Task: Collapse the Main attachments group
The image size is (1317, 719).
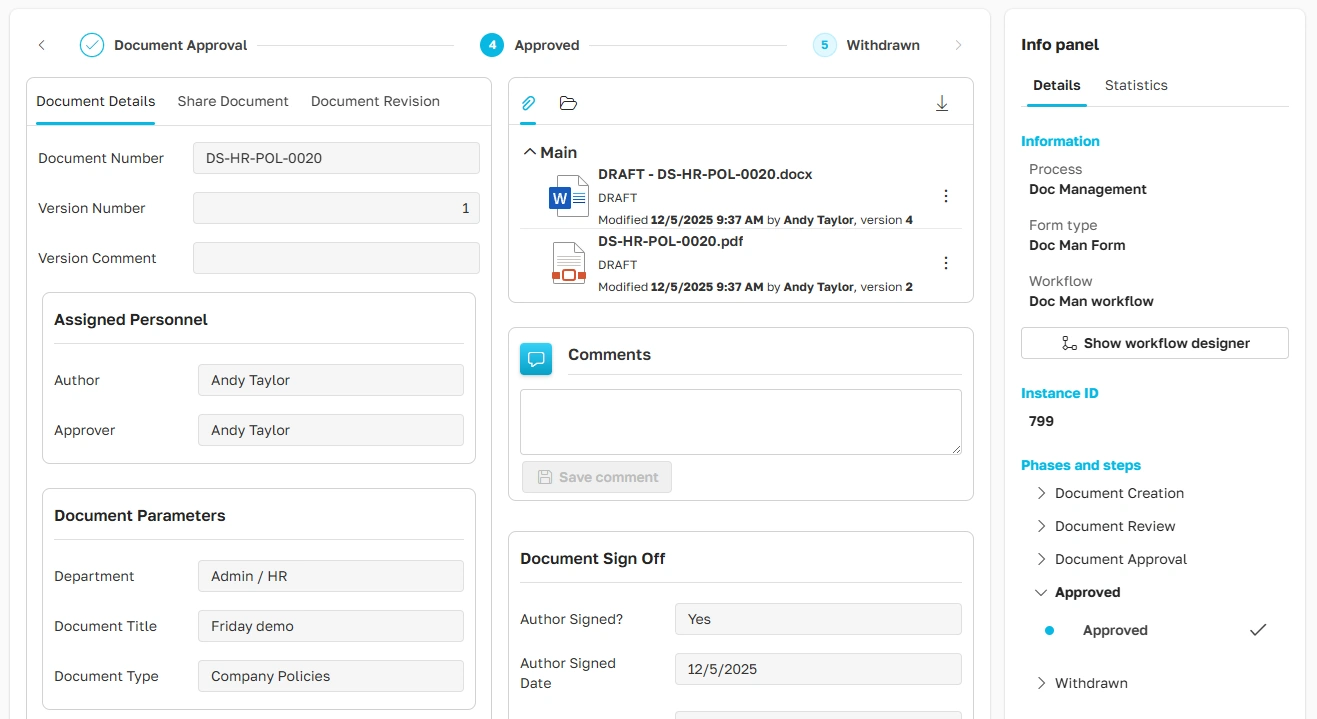Action: click(530, 152)
